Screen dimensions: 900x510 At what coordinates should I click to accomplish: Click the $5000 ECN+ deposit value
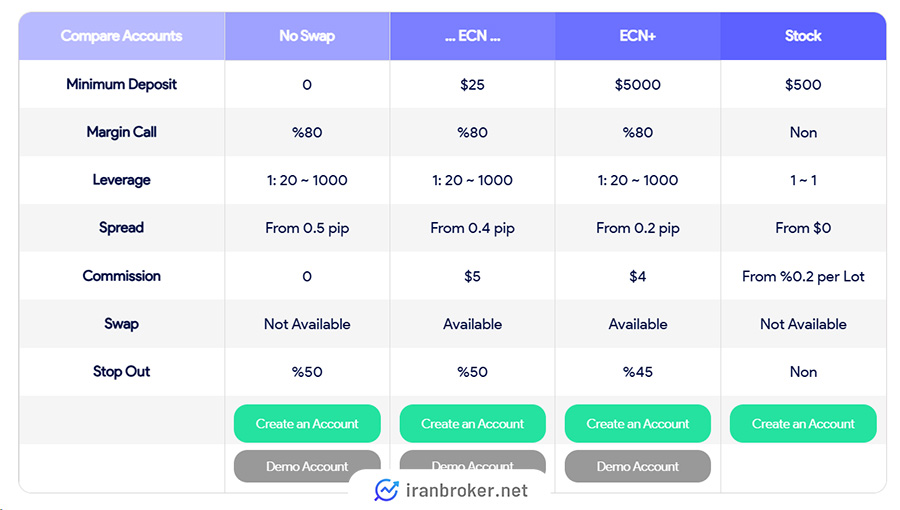pyautogui.click(x=638, y=85)
